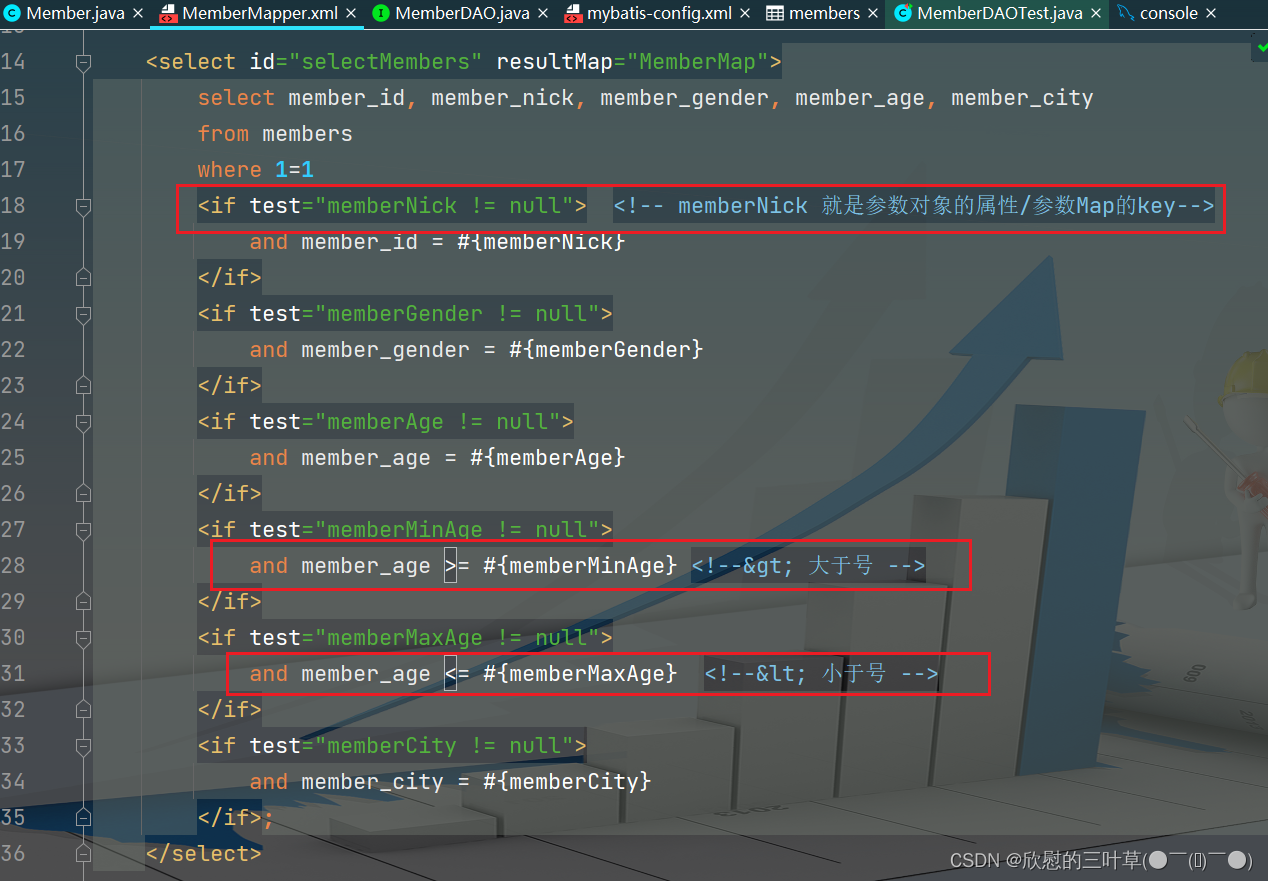Switch to MemberDAOTest.java tab

[998, 14]
